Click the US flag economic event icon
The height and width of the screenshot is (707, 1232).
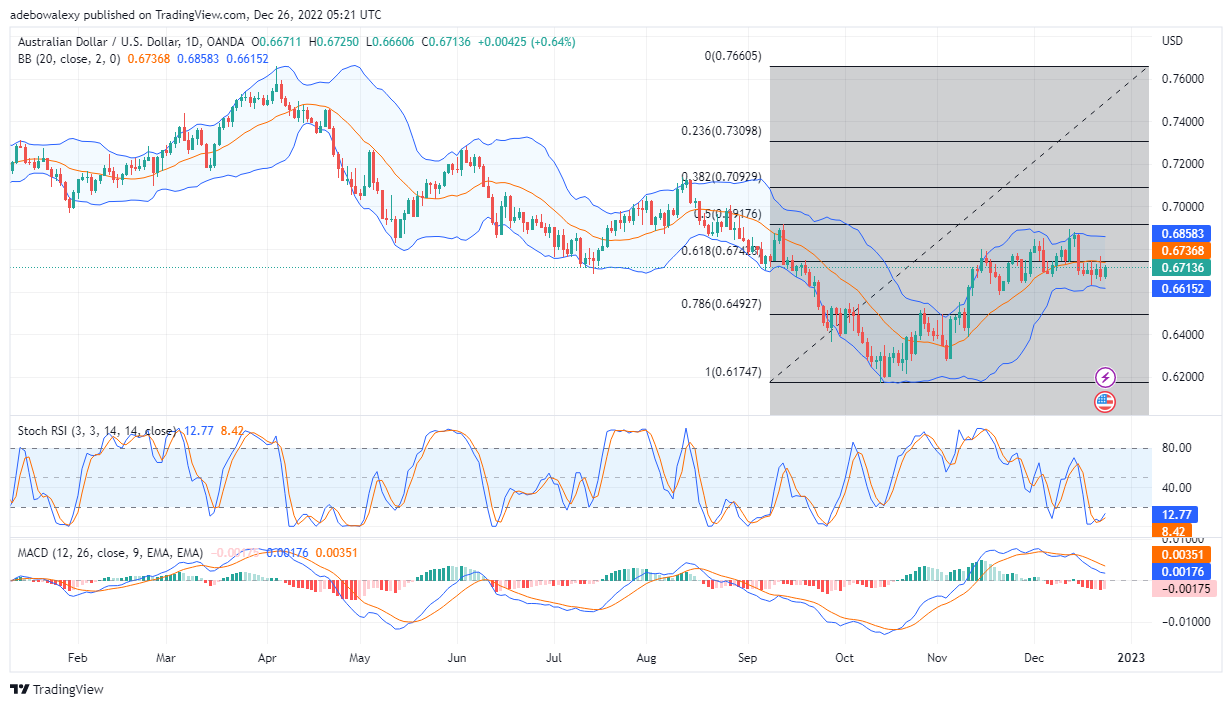click(1105, 402)
